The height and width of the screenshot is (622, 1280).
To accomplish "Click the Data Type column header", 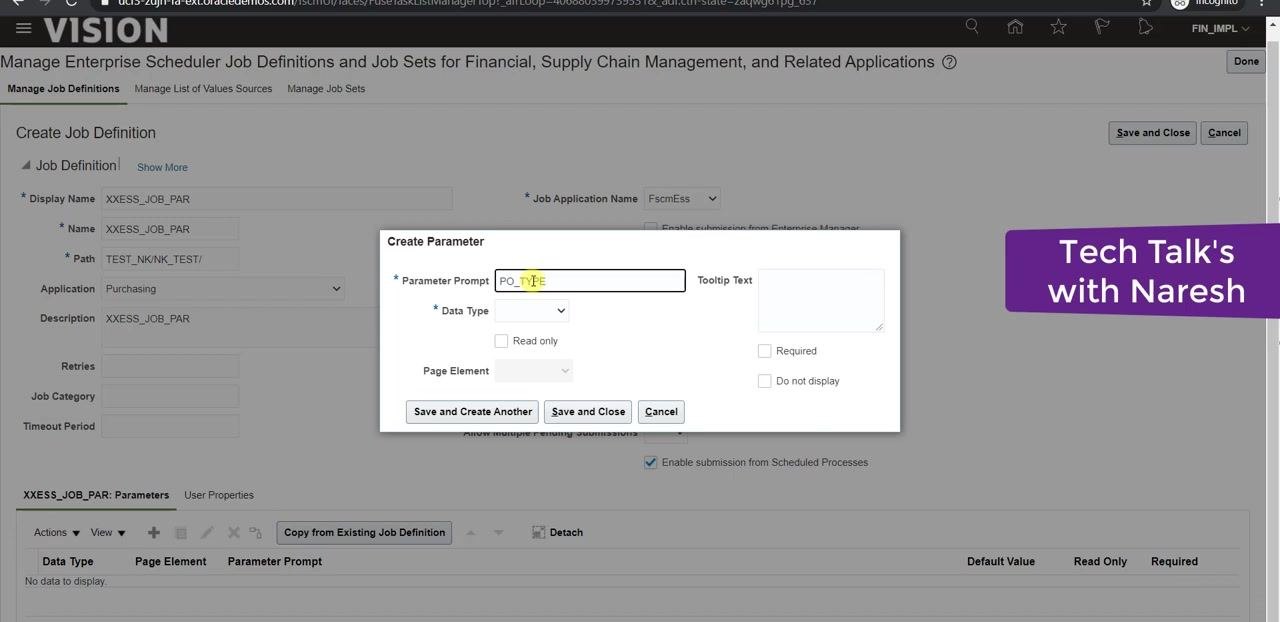I will [68, 562].
